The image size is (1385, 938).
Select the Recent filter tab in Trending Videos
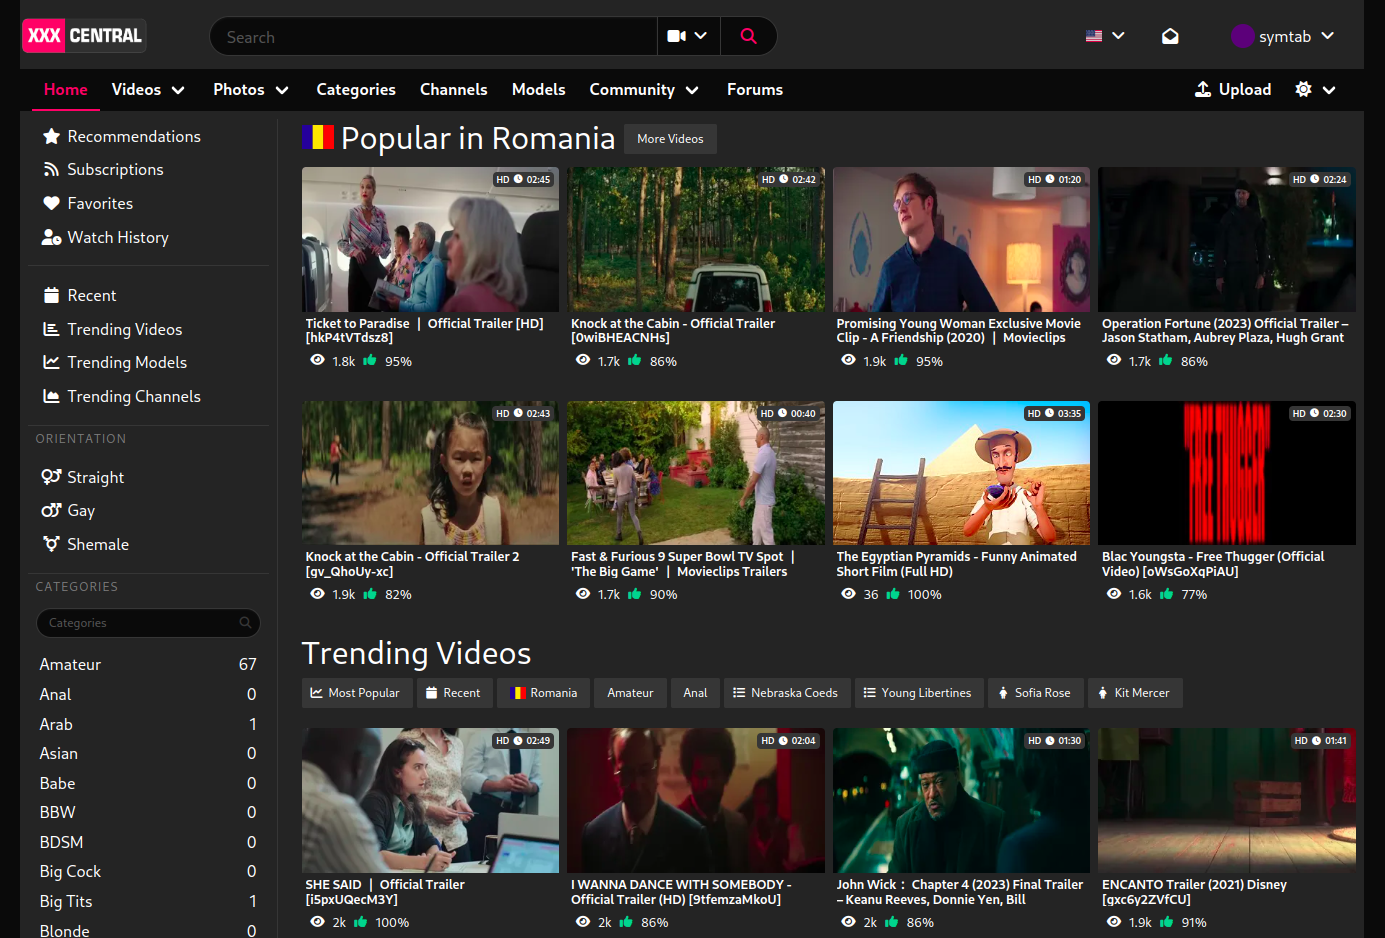[x=455, y=693]
